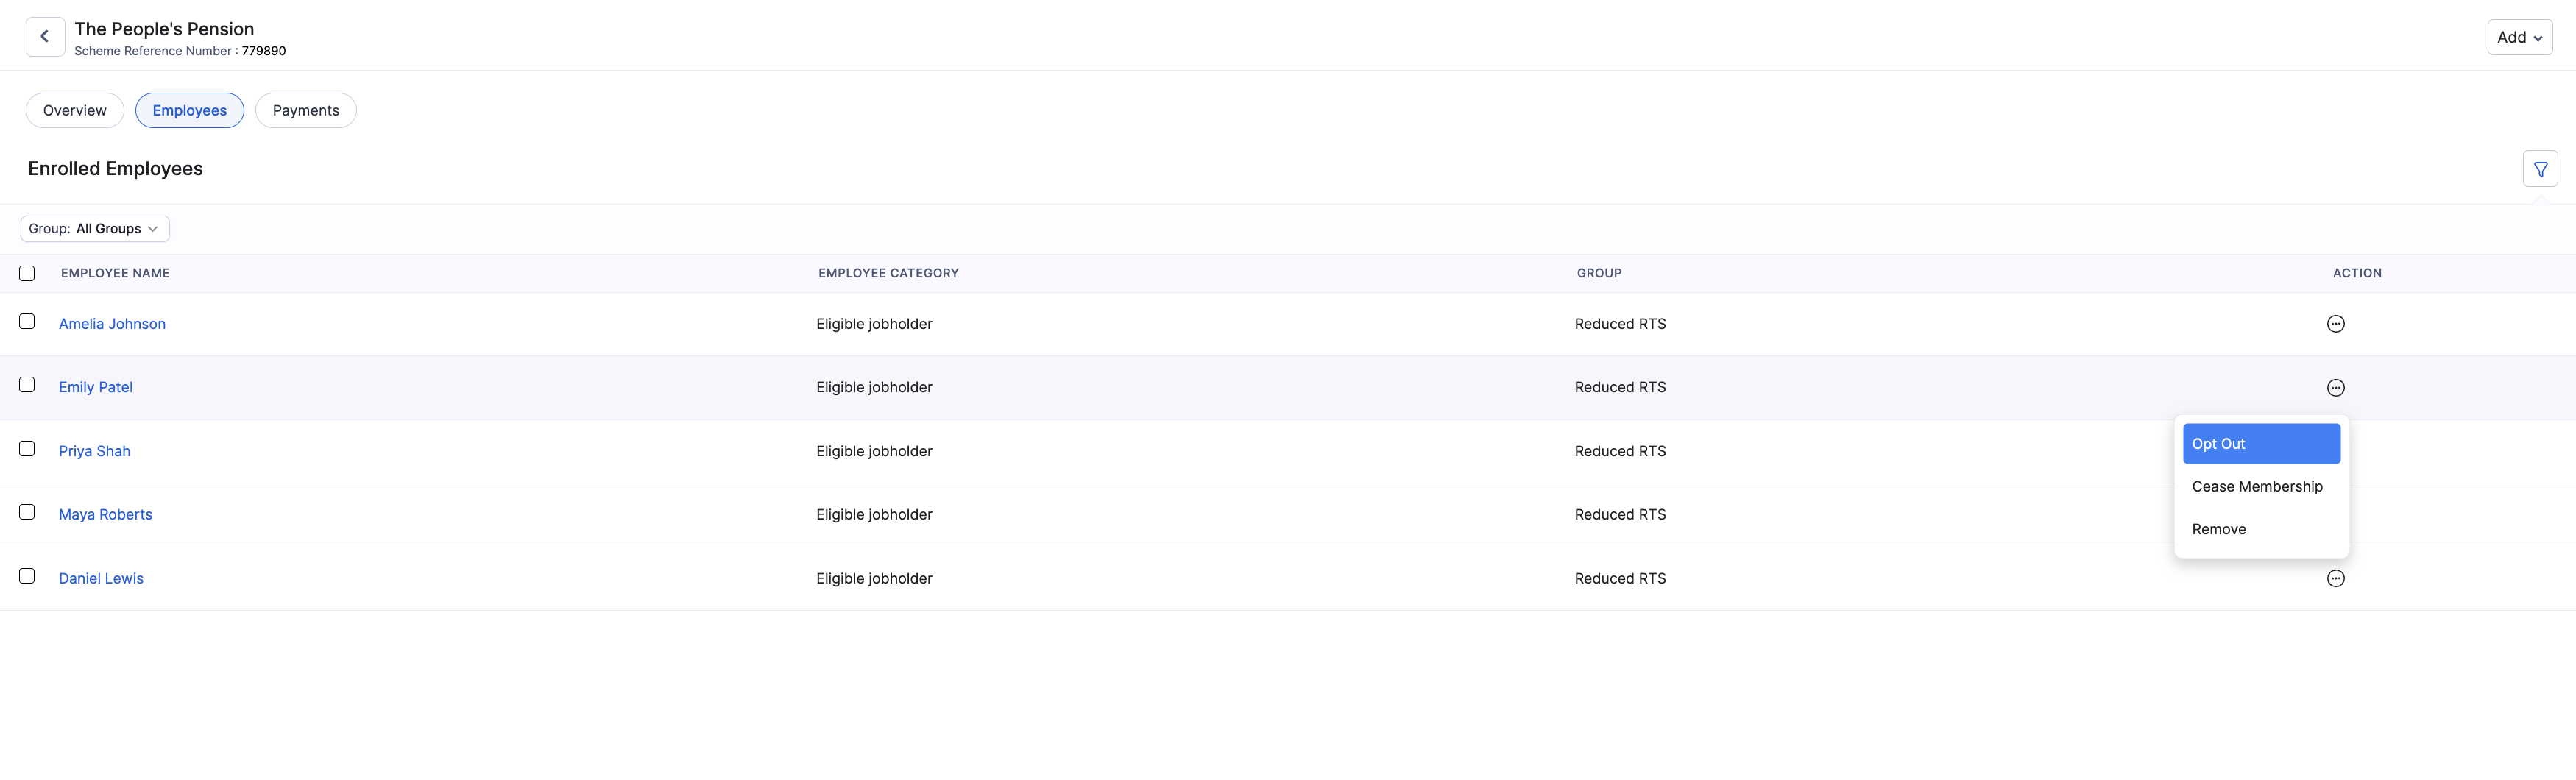The image size is (2576, 780).
Task: Switch to the Payments tab
Action: click(306, 111)
